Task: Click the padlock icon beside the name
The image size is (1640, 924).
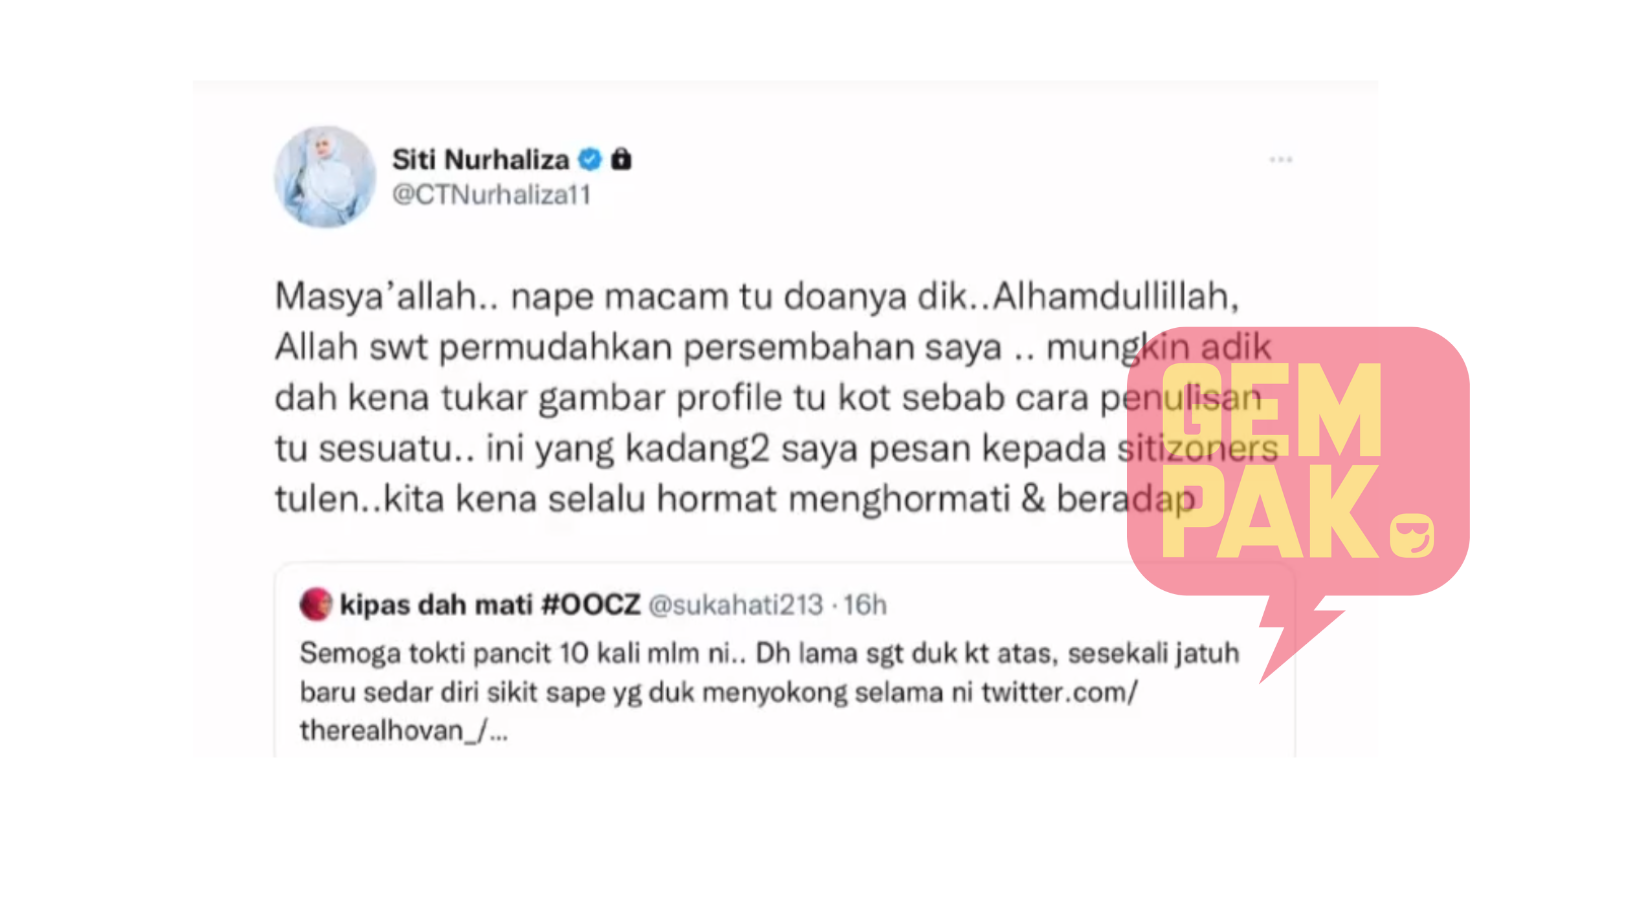Action: click(621, 159)
